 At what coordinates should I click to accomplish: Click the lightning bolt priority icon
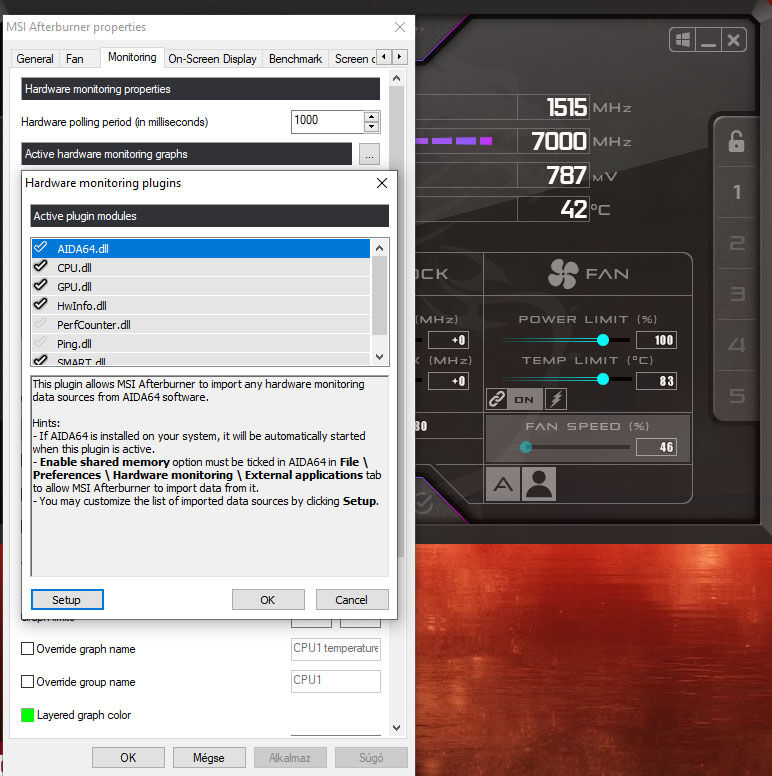(556, 399)
